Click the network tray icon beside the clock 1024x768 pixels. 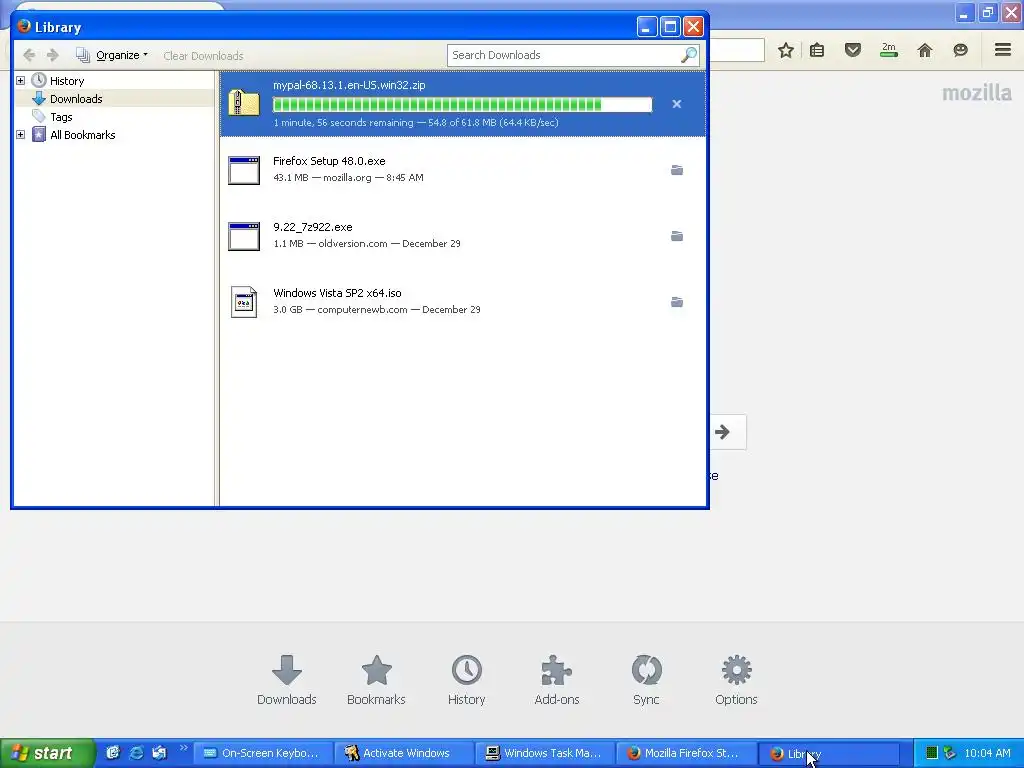tap(950, 753)
